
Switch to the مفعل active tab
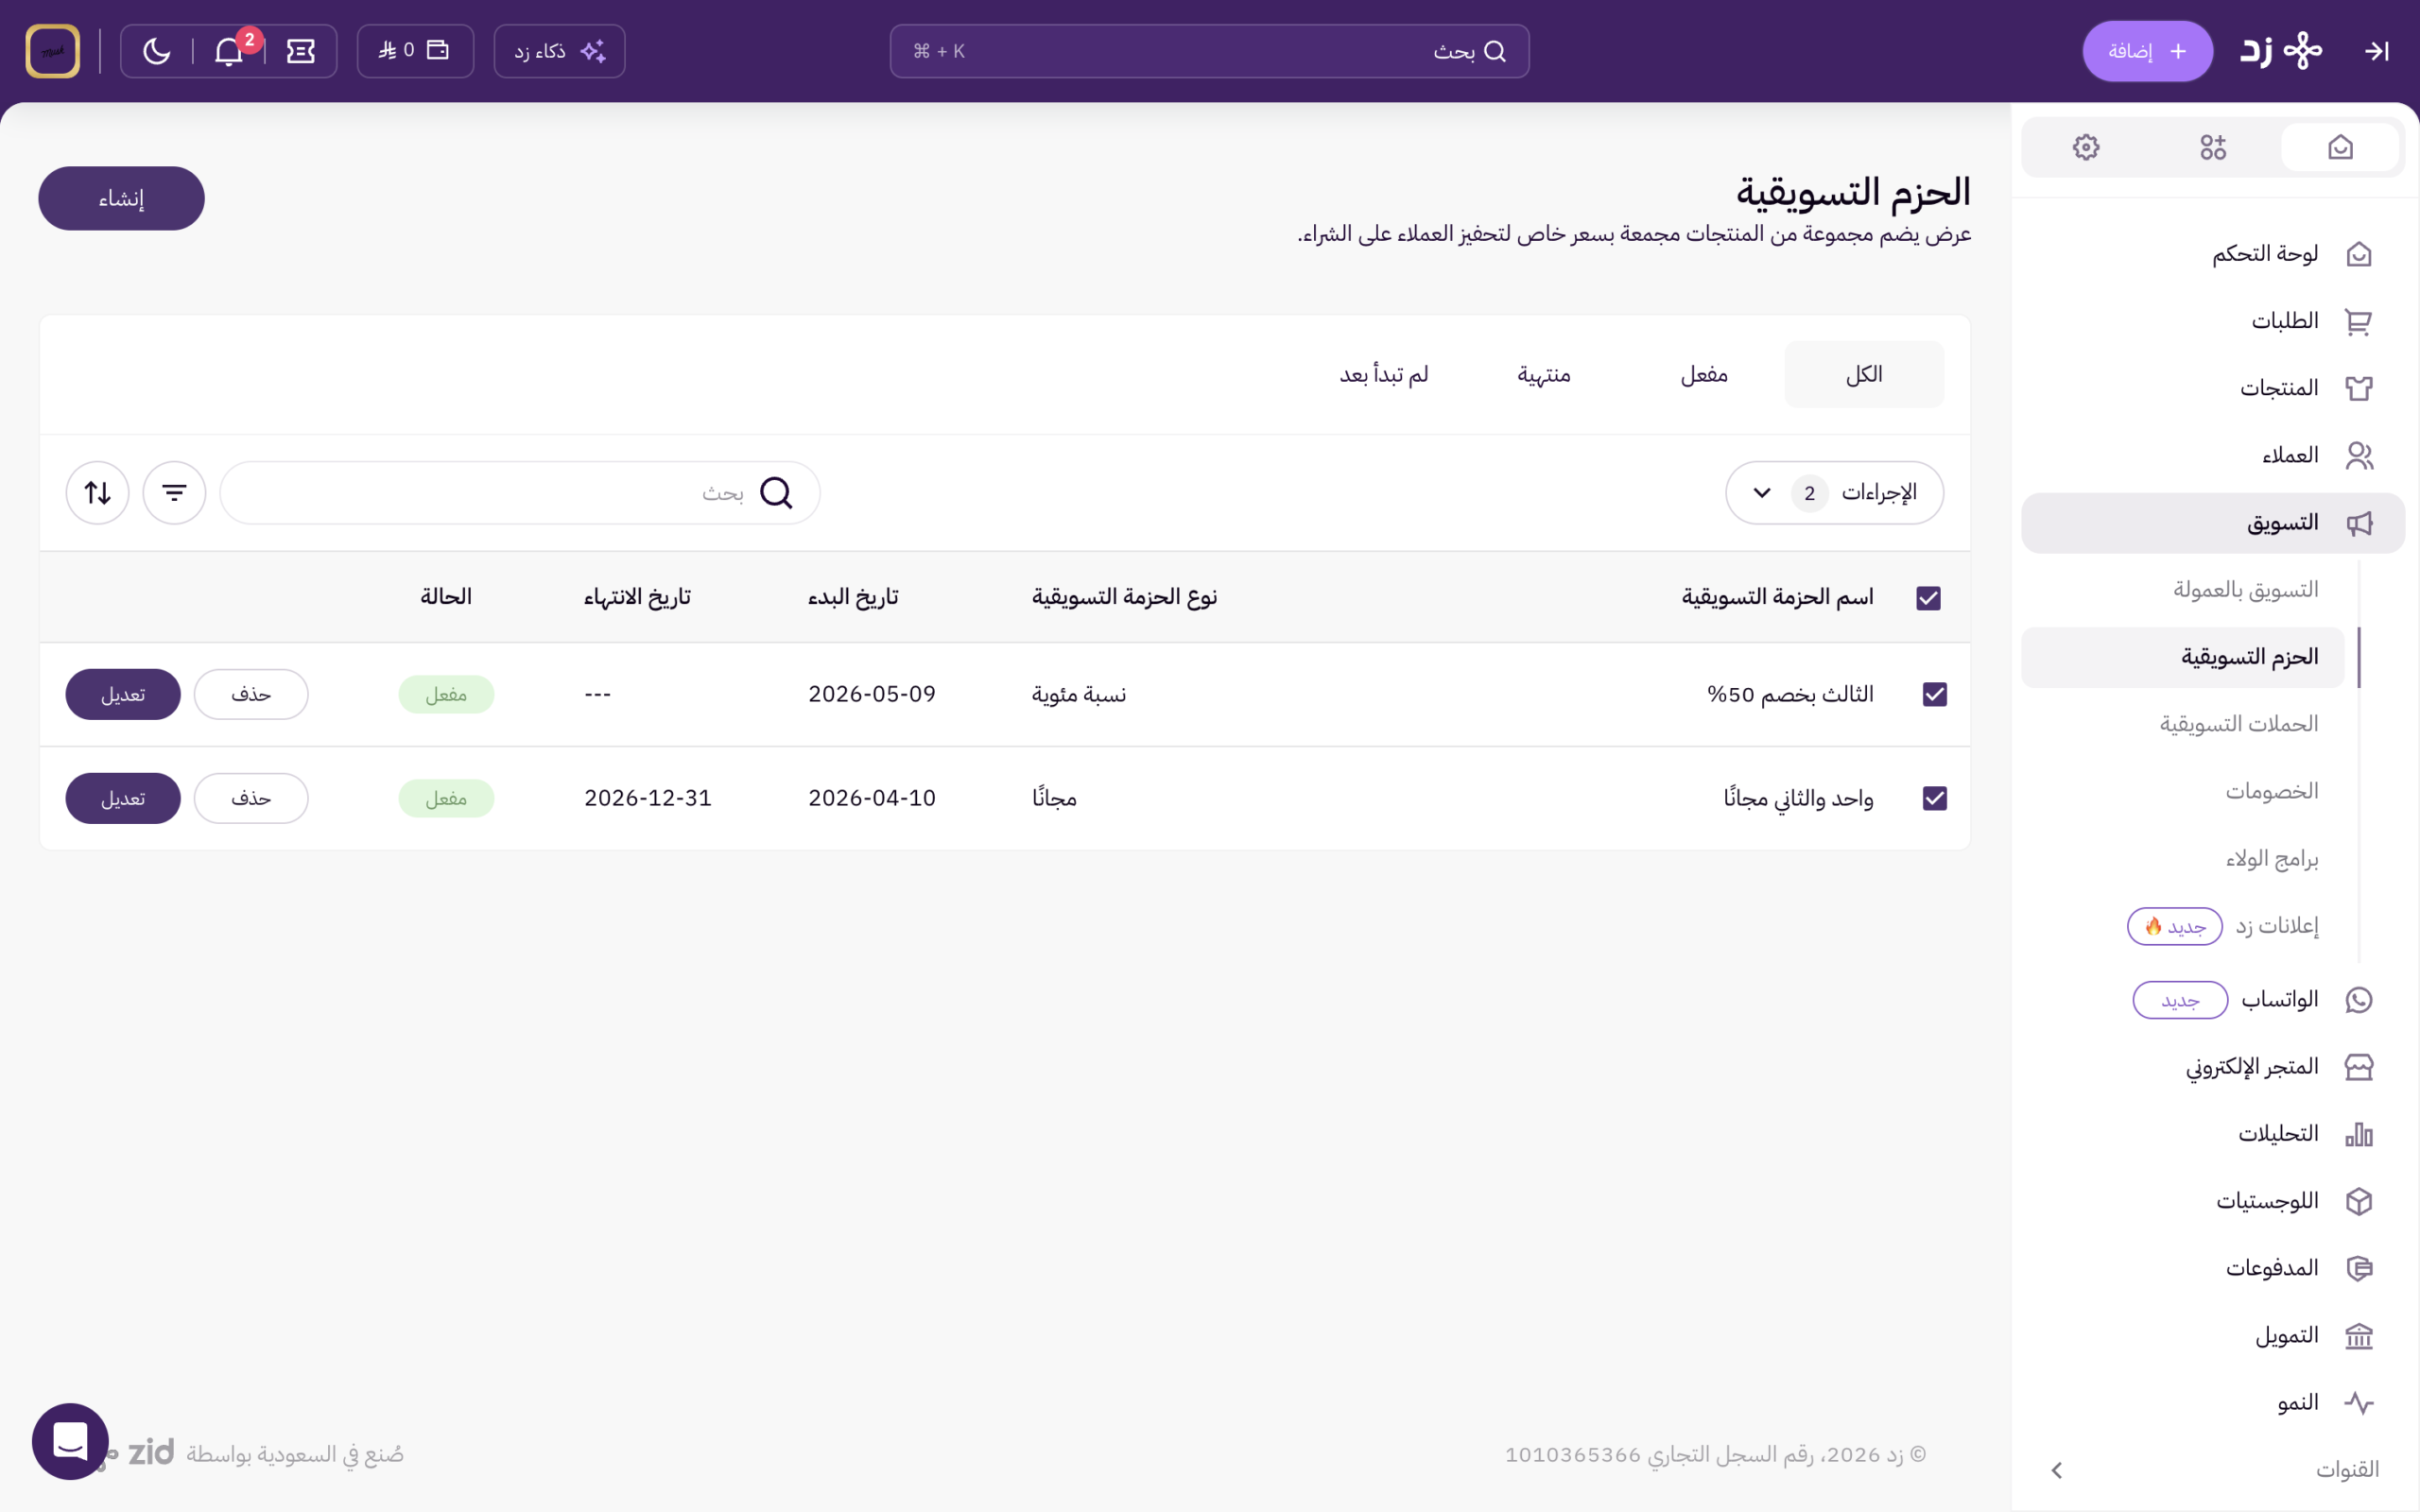click(x=1704, y=374)
